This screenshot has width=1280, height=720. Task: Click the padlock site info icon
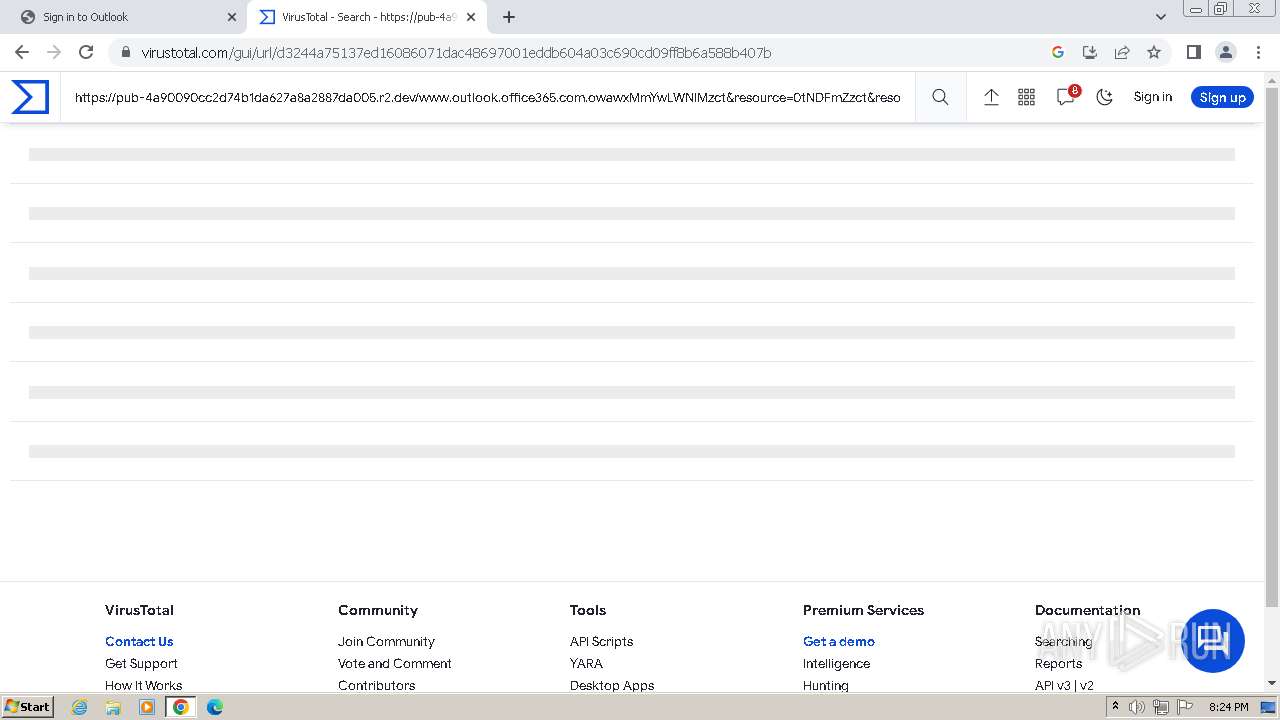pyautogui.click(x=125, y=53)
